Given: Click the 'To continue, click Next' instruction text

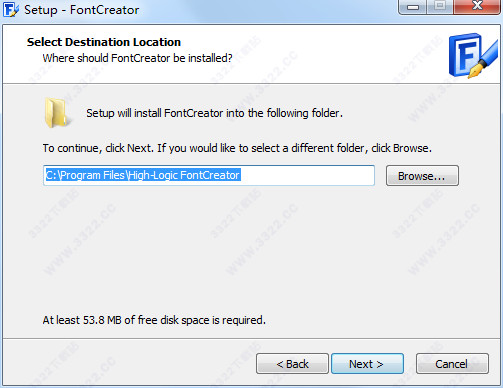Looking at the screenshot, I should (x=237, y=148).
